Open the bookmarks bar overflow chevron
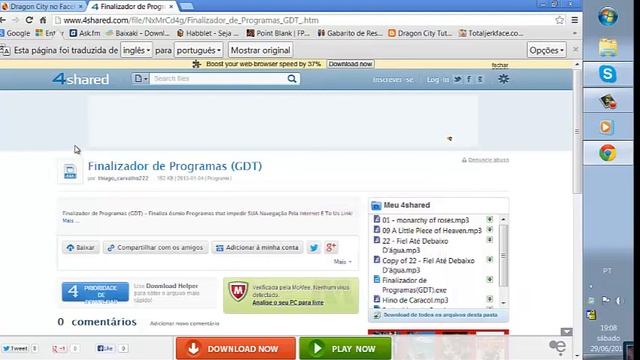This screenshot has width=640, height=360. pos(575,33)
